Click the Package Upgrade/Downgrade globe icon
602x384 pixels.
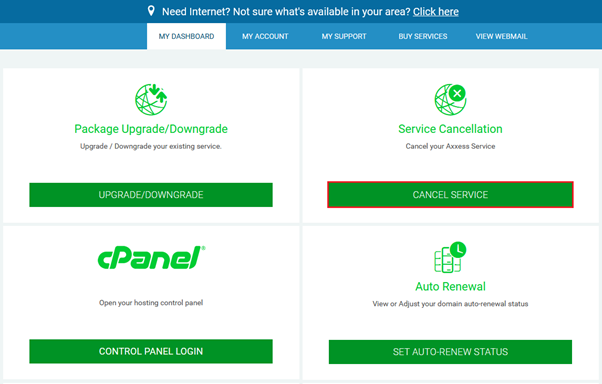[151, 99]
